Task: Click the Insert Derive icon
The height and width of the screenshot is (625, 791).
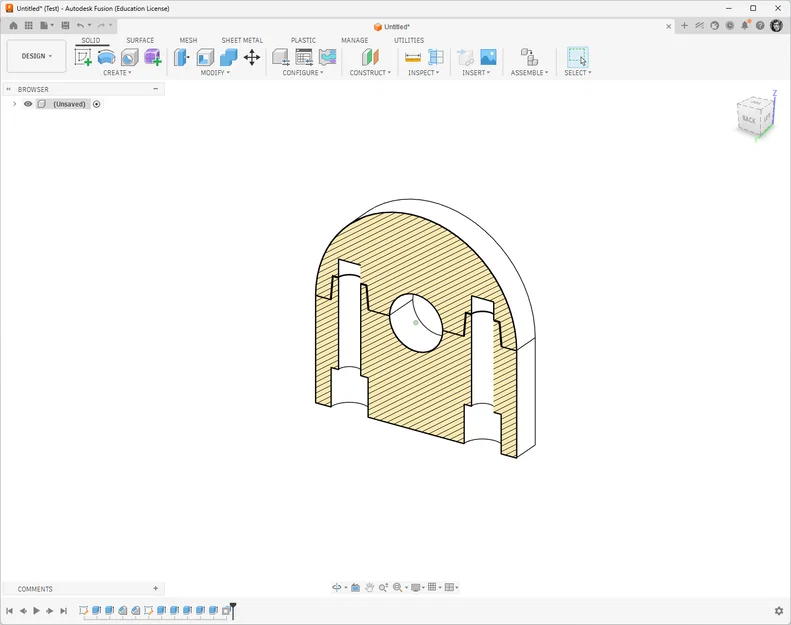Action: click(x=465, y=57)
